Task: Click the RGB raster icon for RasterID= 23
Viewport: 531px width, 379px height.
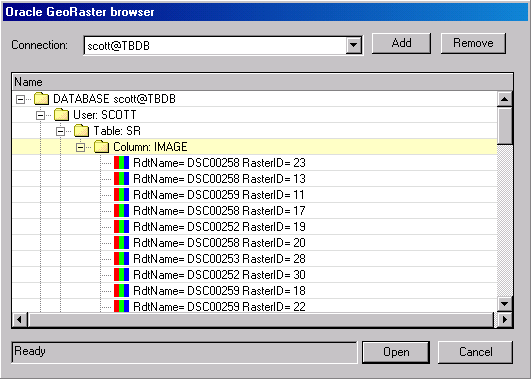Action: pyautogui.click(x=122, y=163)
